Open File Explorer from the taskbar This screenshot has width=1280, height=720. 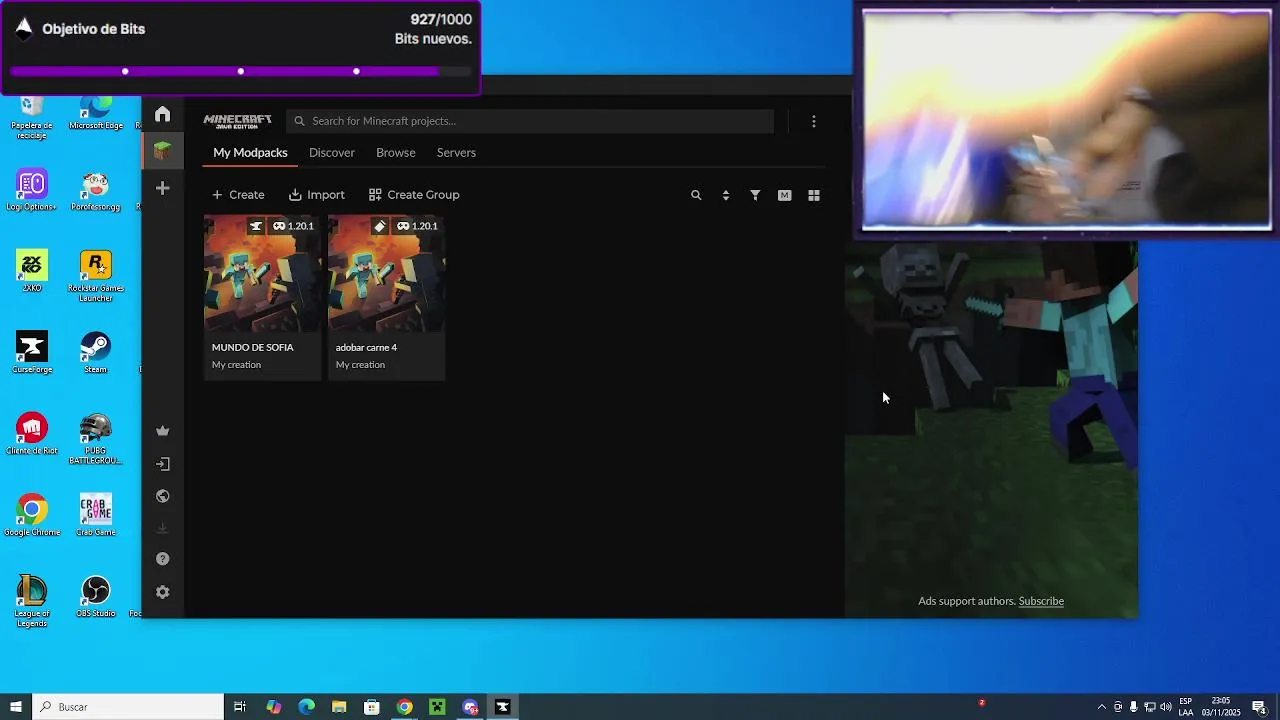pyautogui.click(x=339, y=707)
